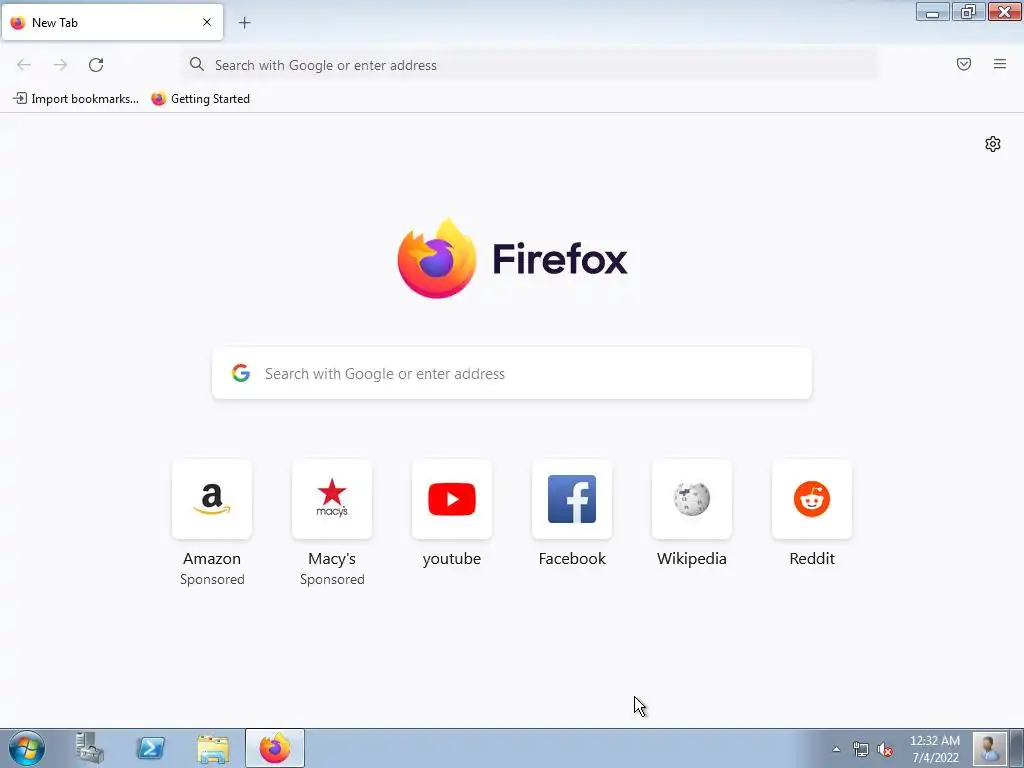Switch to Firefox in the taskbar

[275, 748]
